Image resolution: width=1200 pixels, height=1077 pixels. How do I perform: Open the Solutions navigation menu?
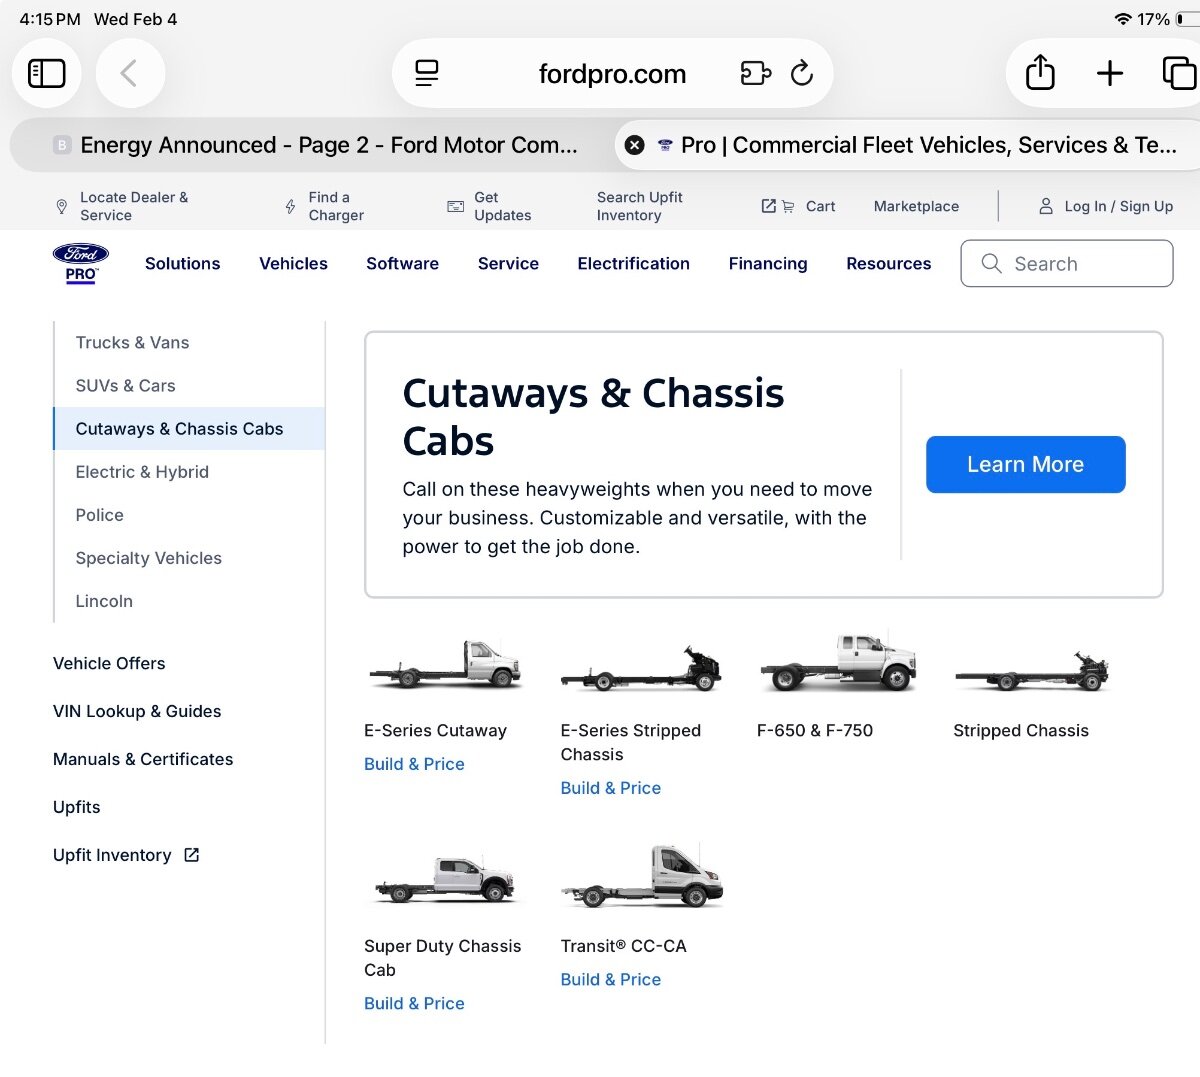click(182, 264)
